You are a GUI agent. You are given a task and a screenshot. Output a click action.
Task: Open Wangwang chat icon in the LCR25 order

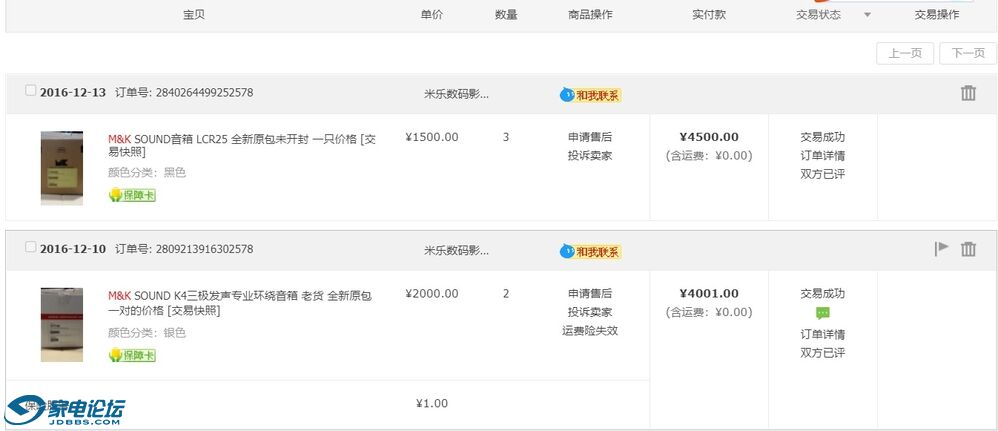(x=590, y=95)
